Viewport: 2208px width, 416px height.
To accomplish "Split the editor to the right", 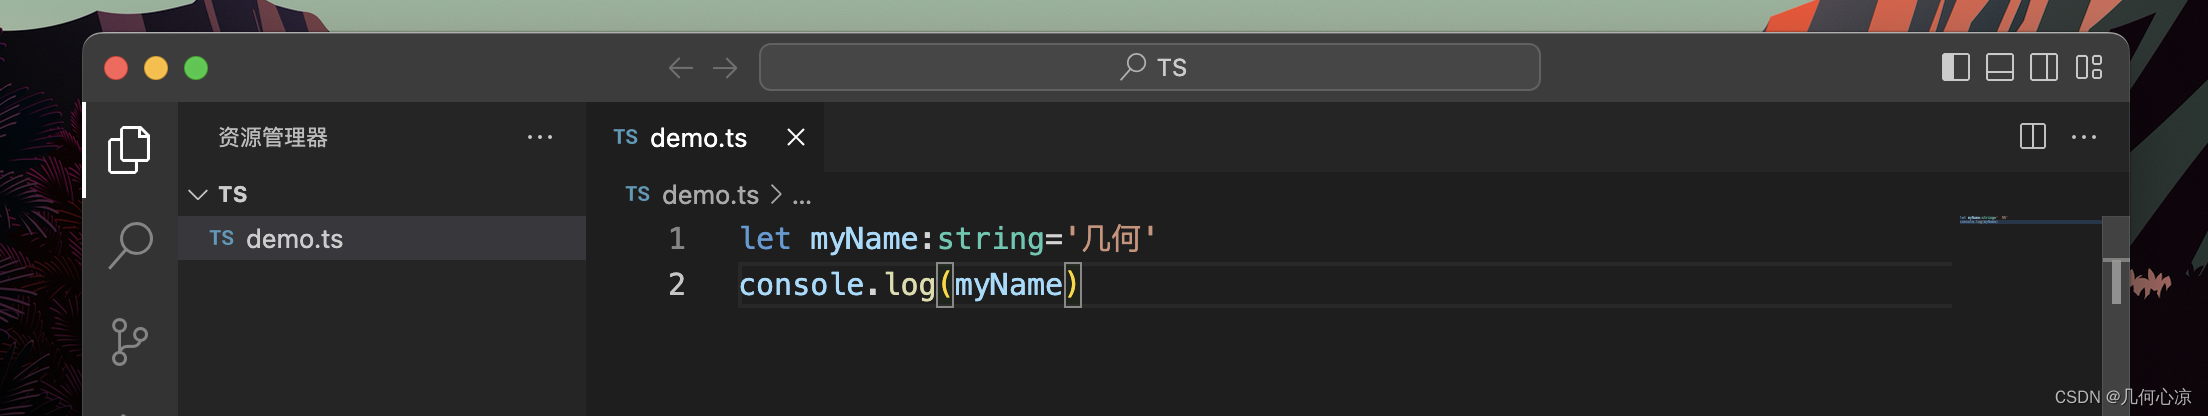I will (x=2033, y=137).
